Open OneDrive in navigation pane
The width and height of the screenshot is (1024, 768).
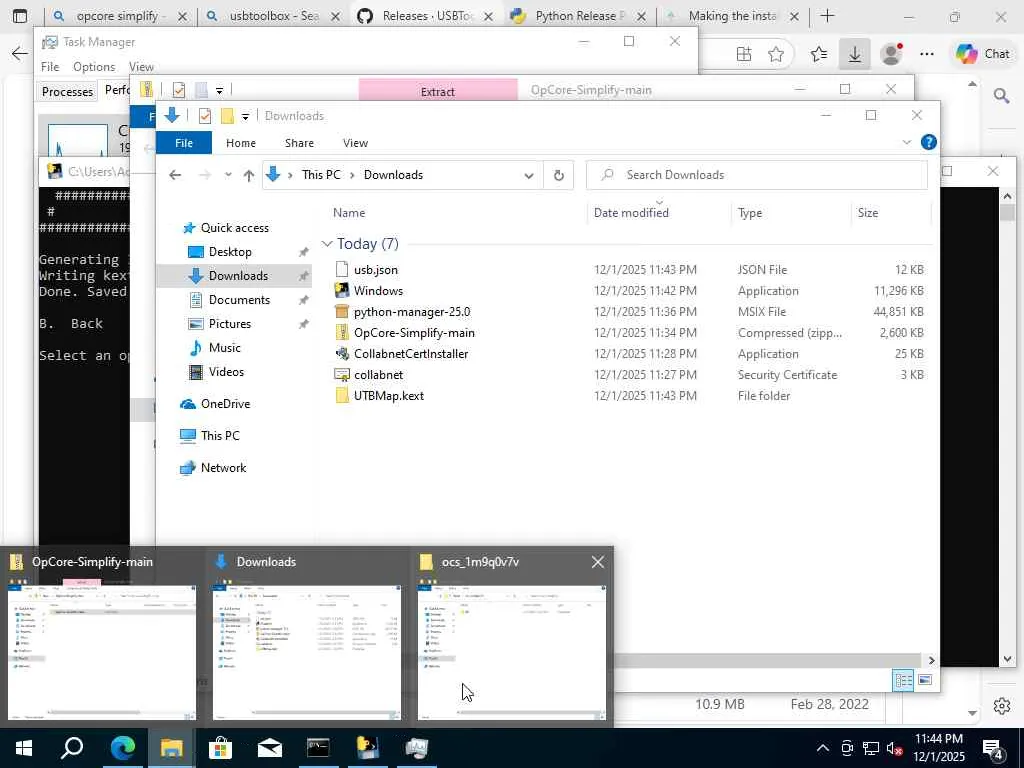coord(225,404)
